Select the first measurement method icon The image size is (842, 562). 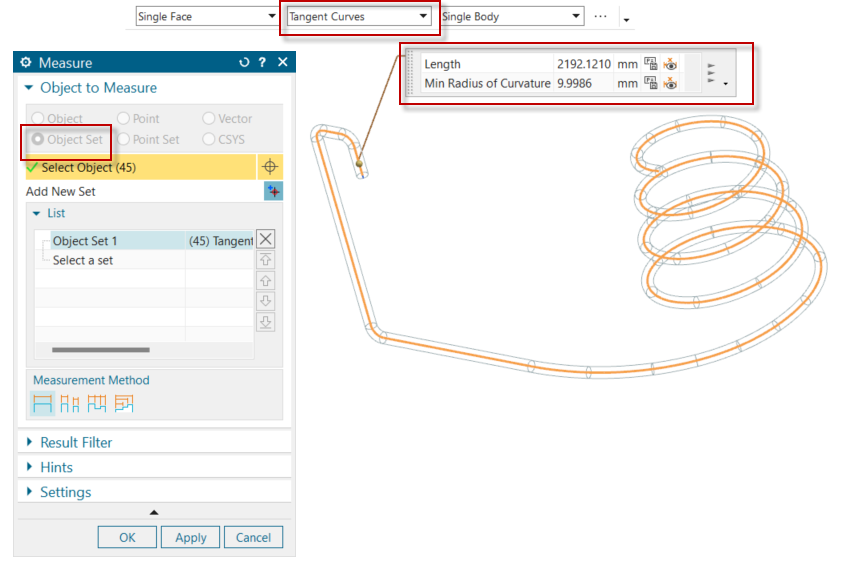point(43,403)
